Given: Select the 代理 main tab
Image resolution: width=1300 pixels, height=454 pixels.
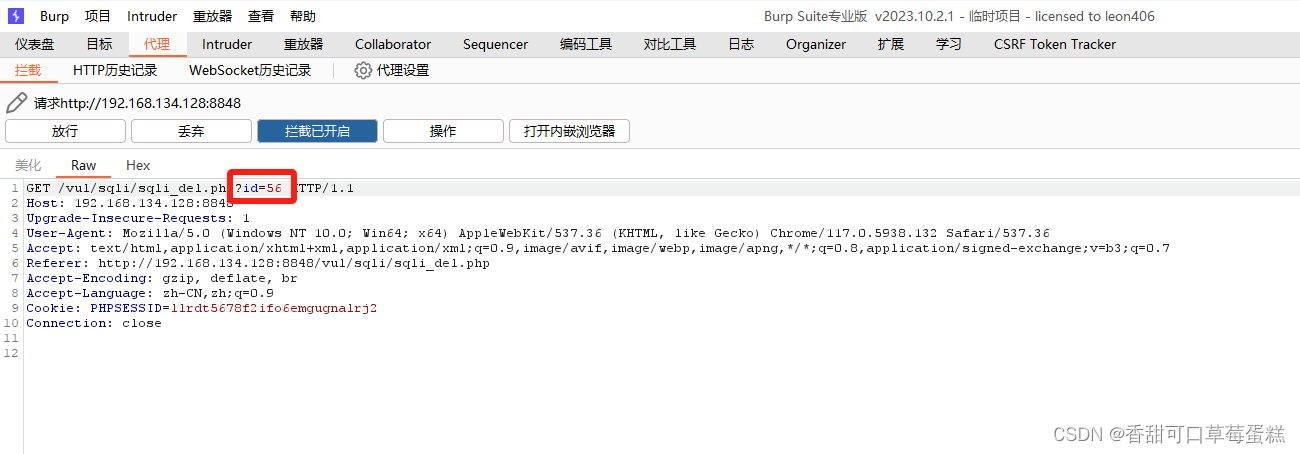Looking at the screenshot, I should coord(157,44).
